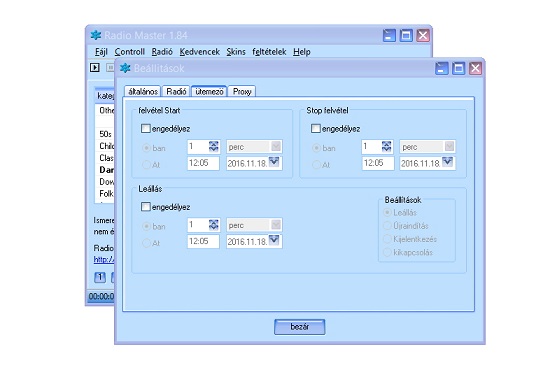Click the 12:05 time field in felvétel Start
This screenshot has width=550, height=384.
[x=203, y=163]
